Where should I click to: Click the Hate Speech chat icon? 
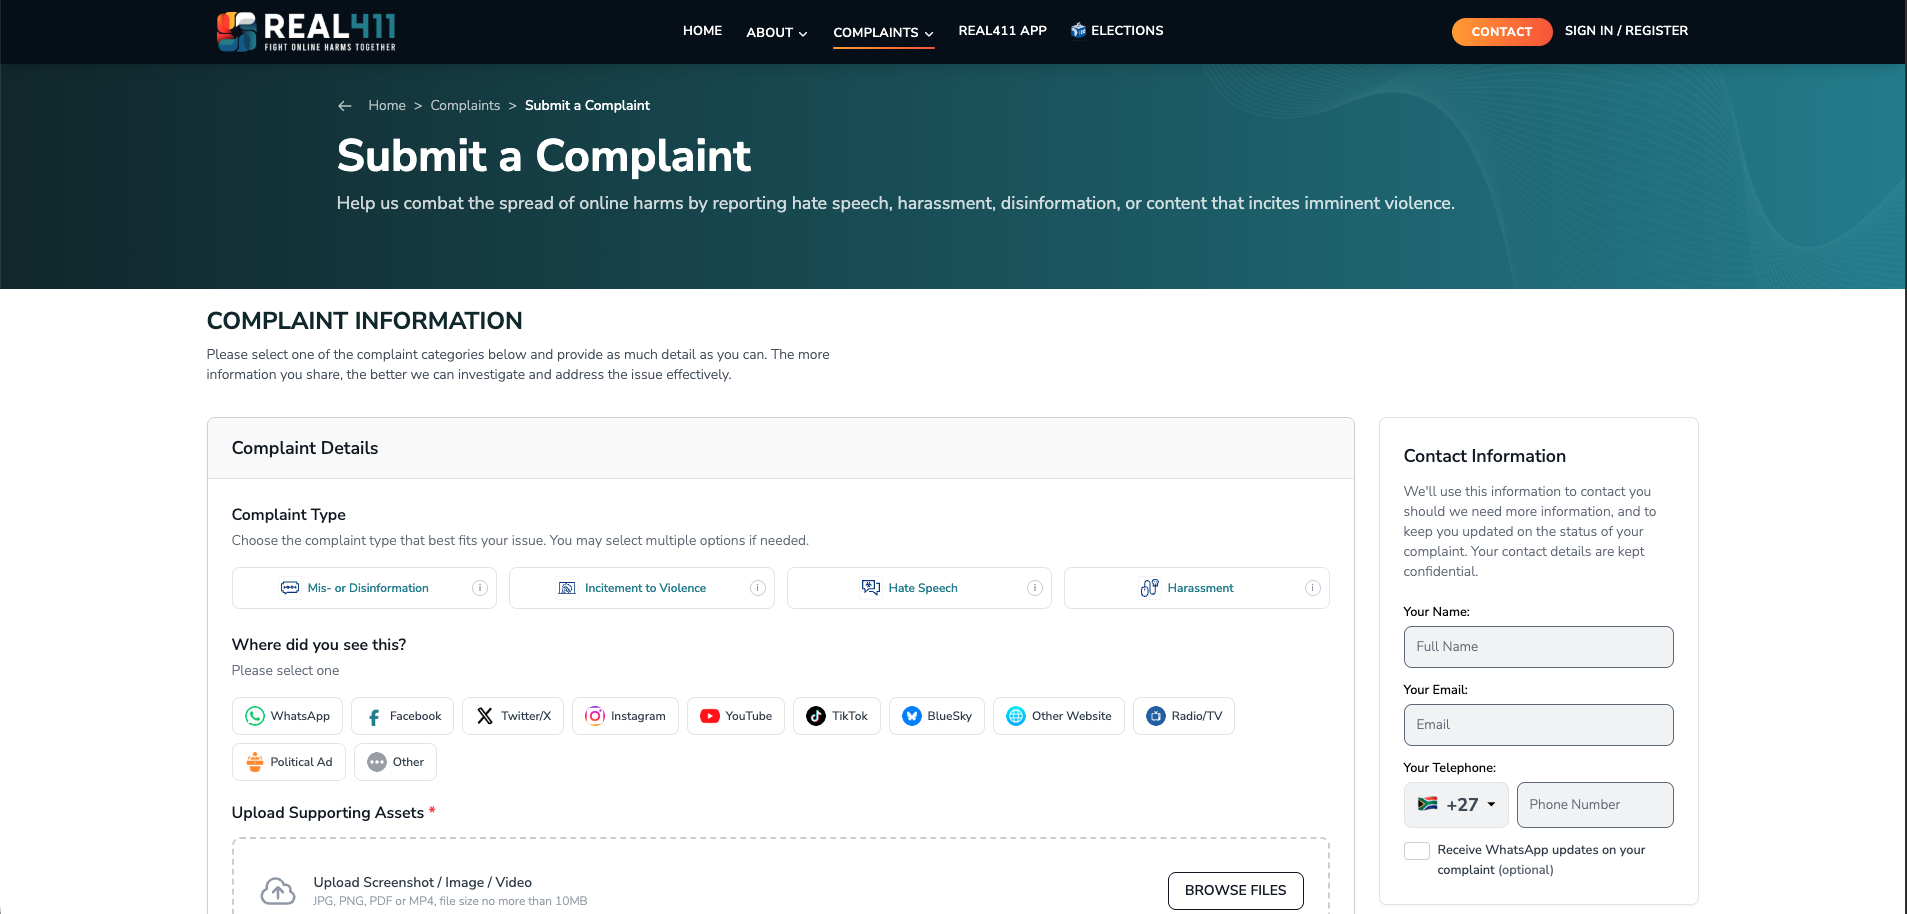click(871, 588)
